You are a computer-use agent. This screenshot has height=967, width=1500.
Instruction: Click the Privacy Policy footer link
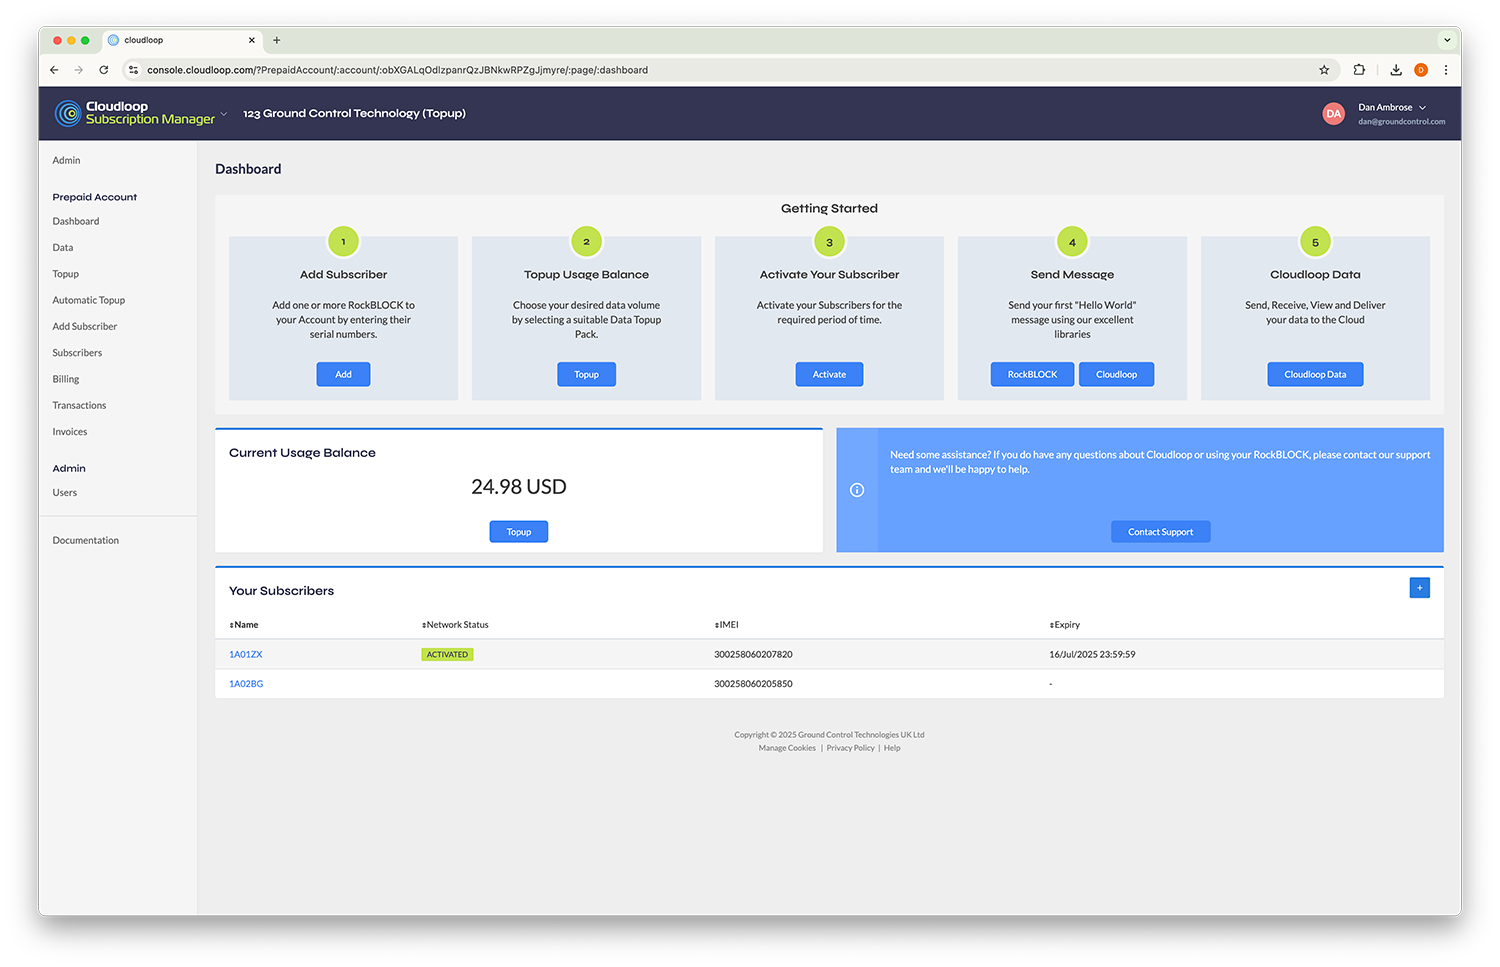(850, 748)
